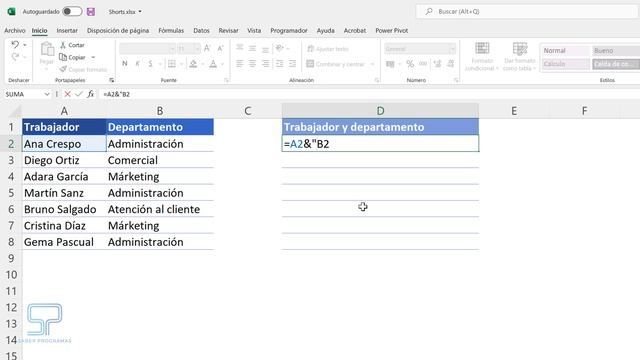The height and width of the screenshot is (360, 640).
Task: Click the increase indent icon
Action: [292, 64]
